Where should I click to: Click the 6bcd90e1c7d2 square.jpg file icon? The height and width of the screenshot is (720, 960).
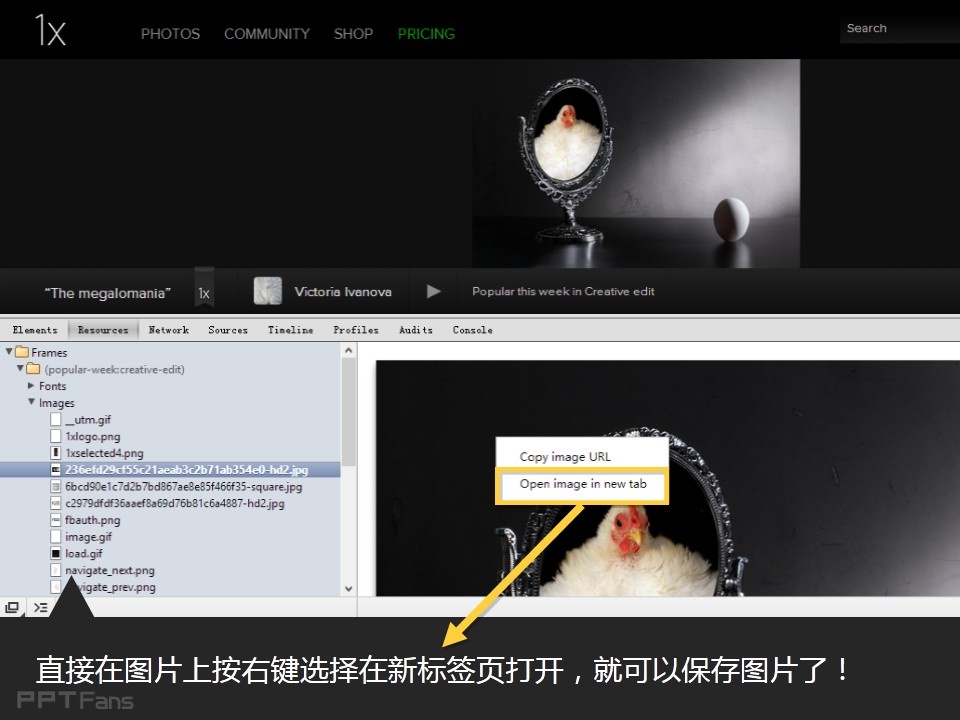56,487
